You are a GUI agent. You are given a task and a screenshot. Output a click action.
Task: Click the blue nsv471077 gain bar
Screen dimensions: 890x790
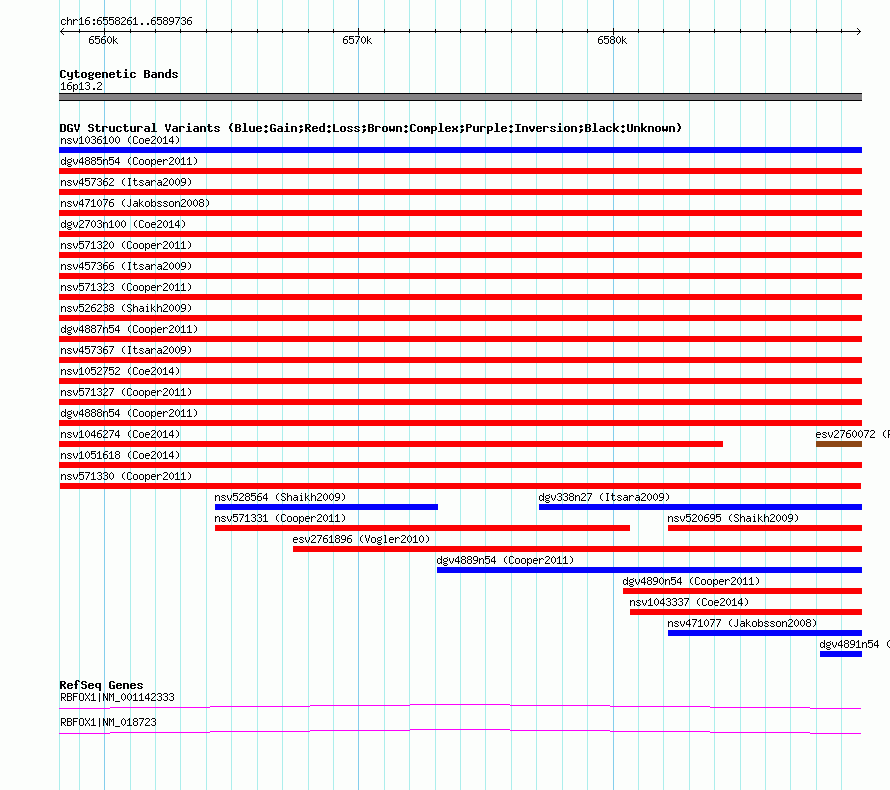pos(765,633)
